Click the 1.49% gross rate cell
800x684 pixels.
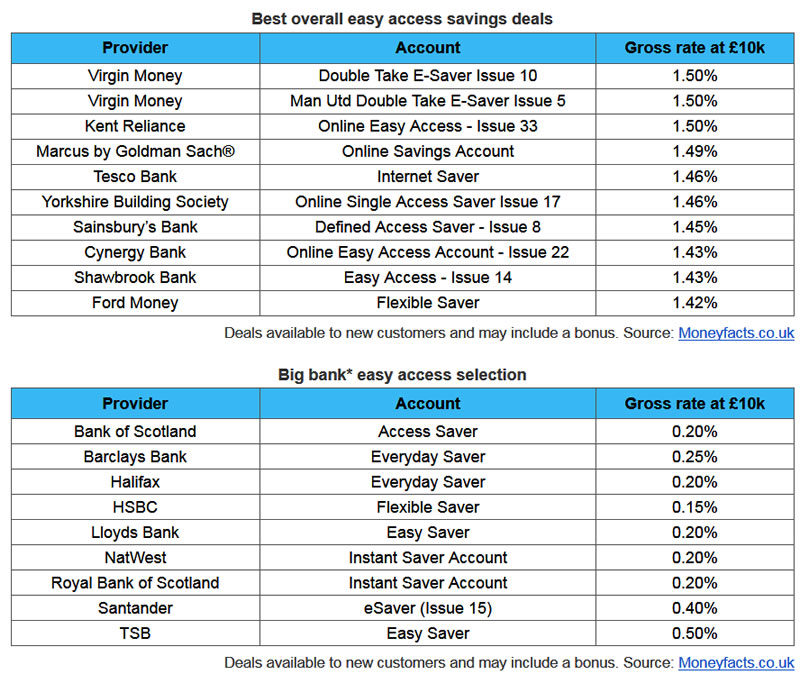(x=694, y=151)
